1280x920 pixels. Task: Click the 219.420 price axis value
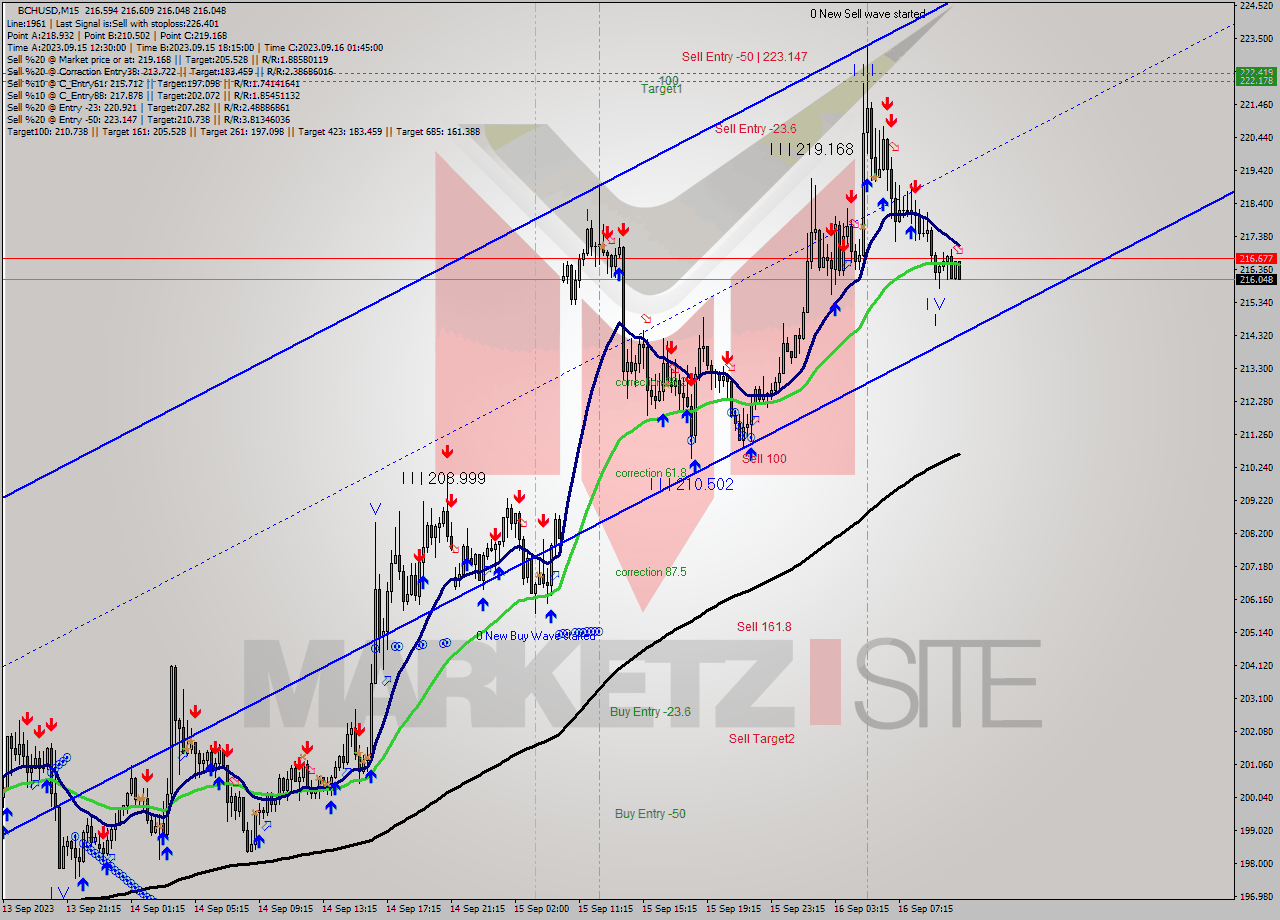point(1255,171)
